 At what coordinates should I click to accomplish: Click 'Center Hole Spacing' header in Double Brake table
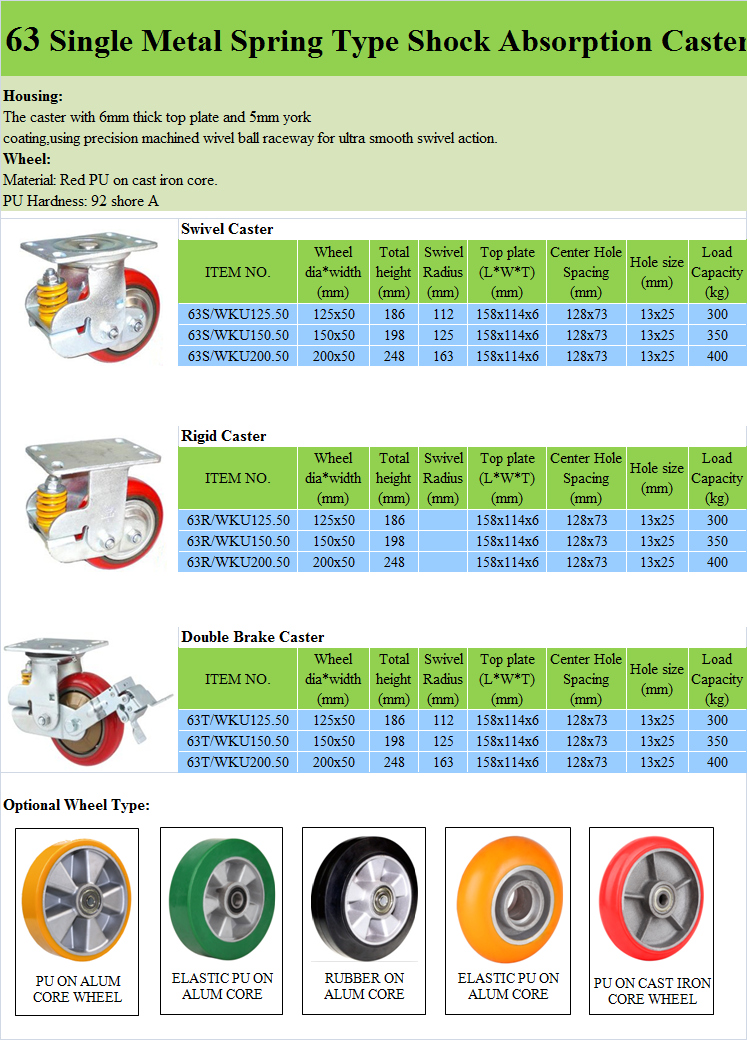pos(586,679)
